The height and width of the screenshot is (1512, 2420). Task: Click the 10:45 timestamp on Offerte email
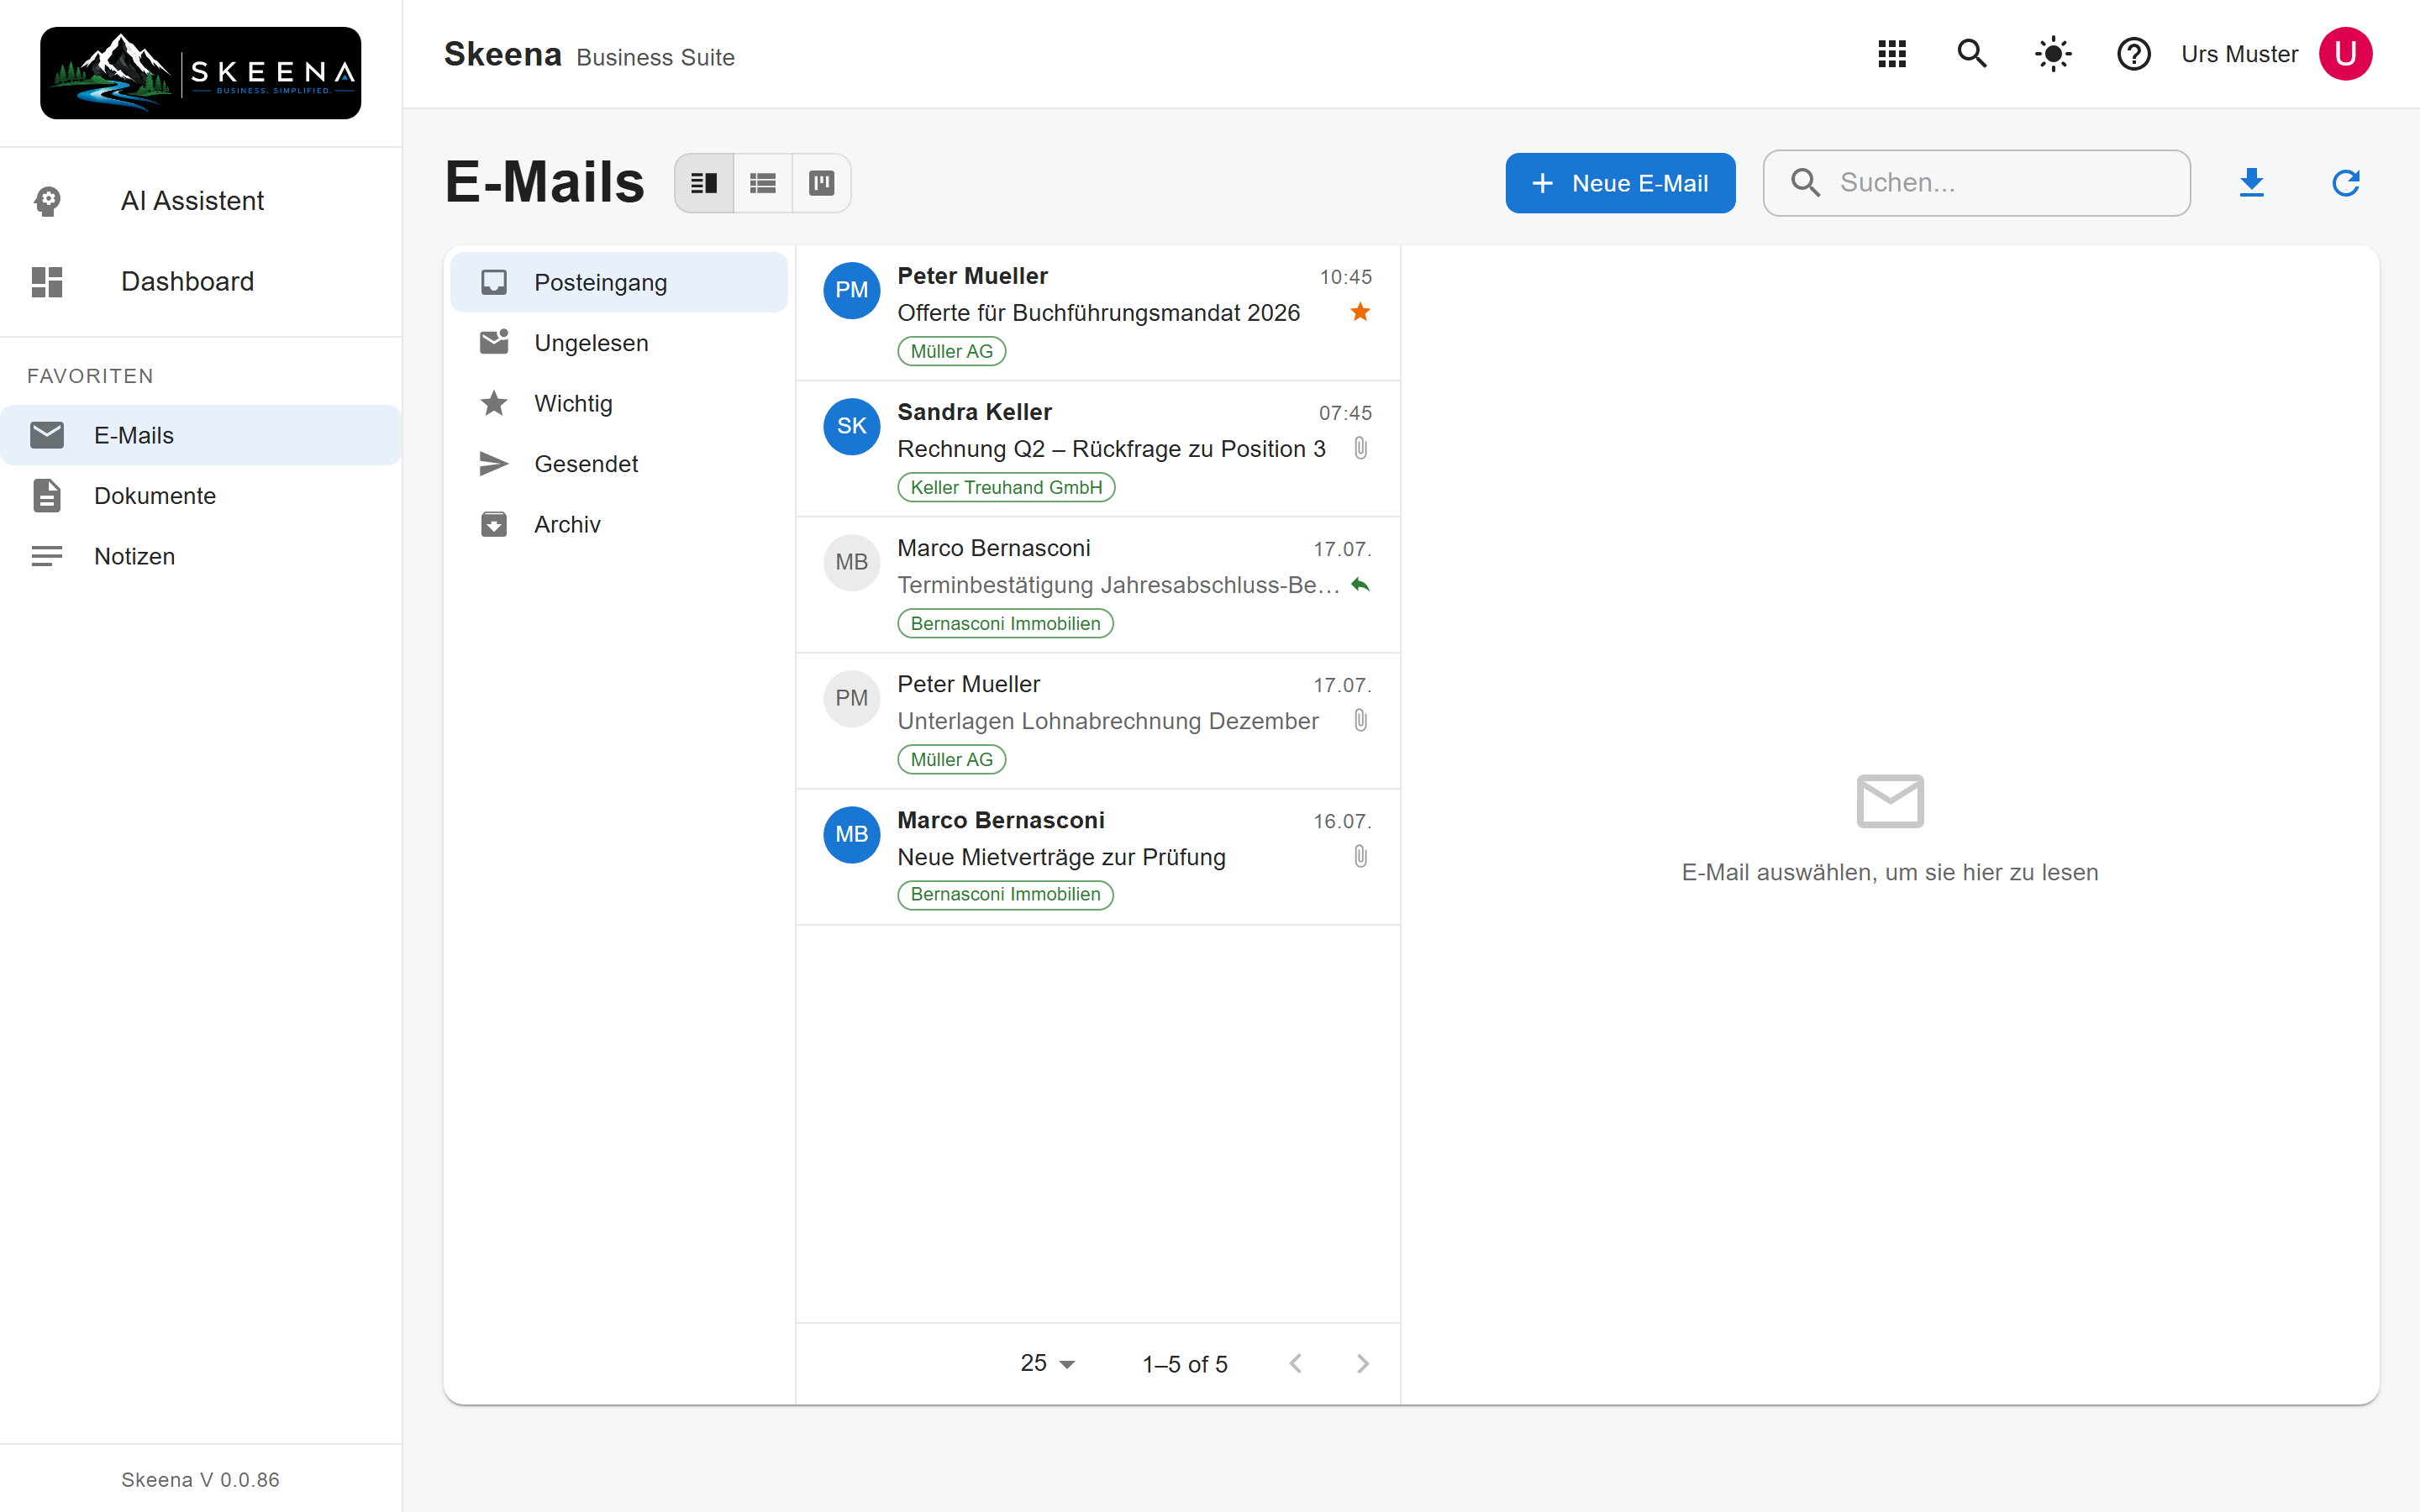click(1345, 277)
